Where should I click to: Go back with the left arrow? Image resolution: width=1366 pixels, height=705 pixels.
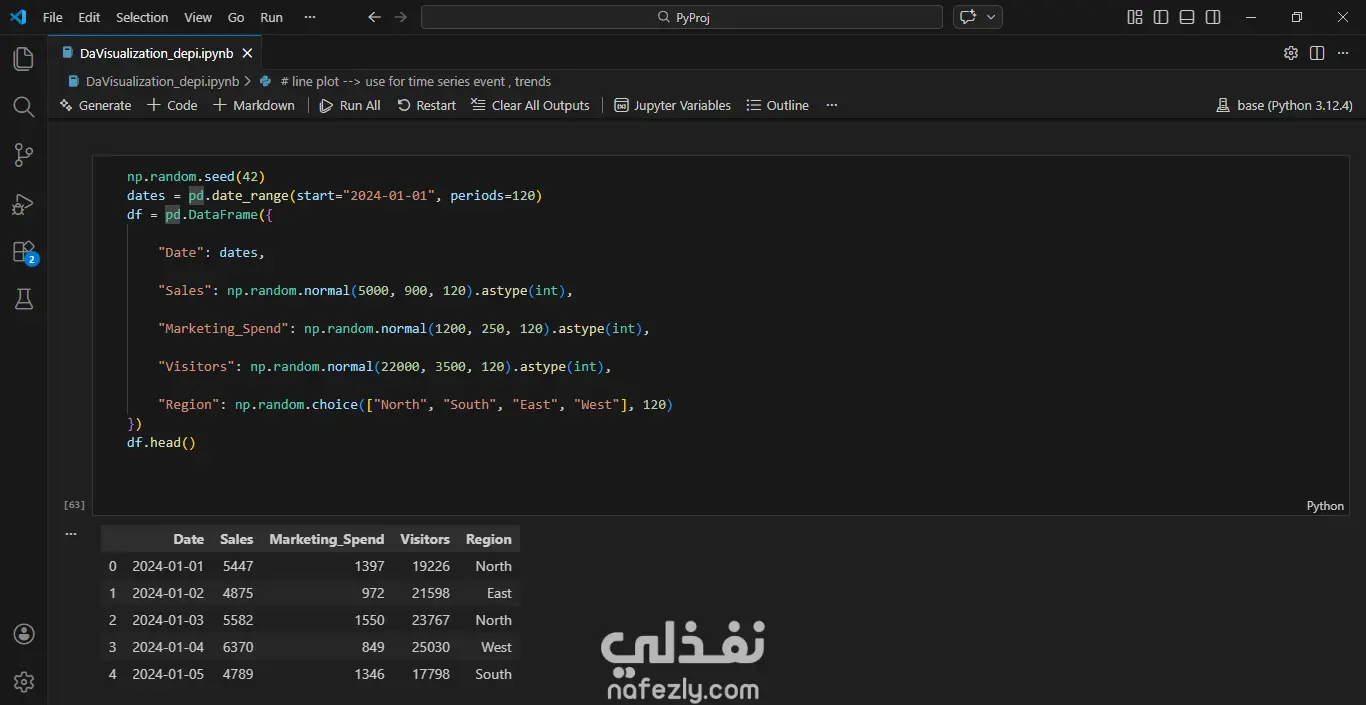[374, 17]
